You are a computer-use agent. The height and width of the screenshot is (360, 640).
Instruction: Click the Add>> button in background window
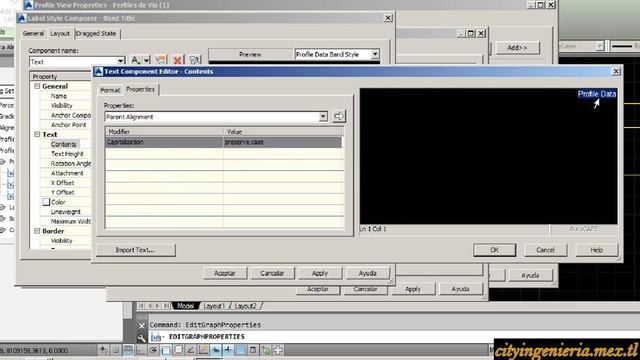[x=518, y=47]
